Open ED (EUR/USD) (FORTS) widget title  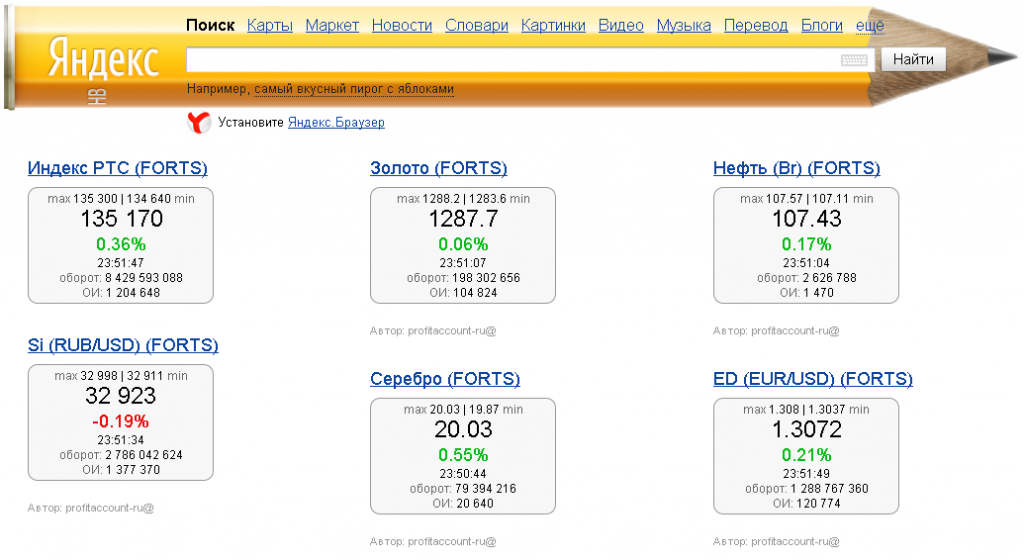pyautogui.click(x=813, y=379)
